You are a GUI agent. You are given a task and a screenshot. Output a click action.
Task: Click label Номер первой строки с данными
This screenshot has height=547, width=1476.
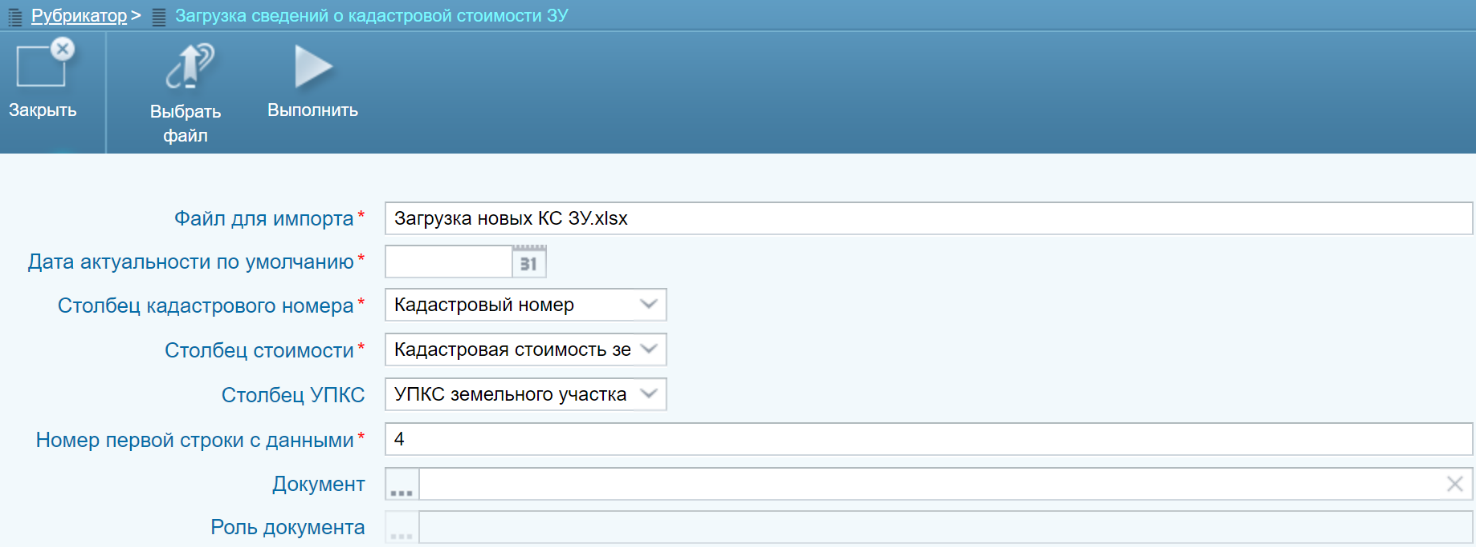pos(195,439)
